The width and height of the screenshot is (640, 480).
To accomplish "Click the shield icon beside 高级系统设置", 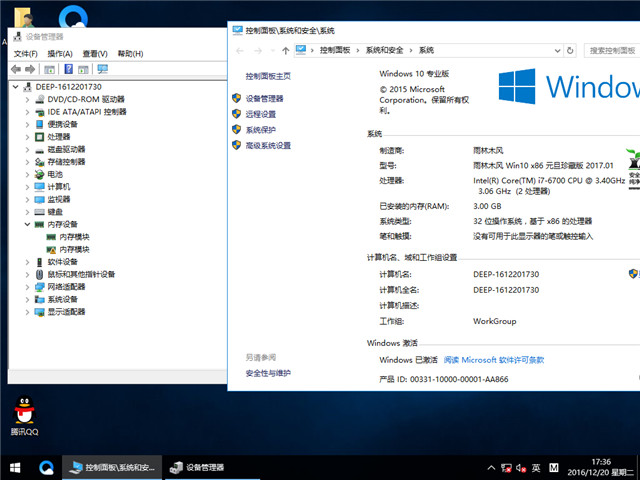I will pos(237,145).
